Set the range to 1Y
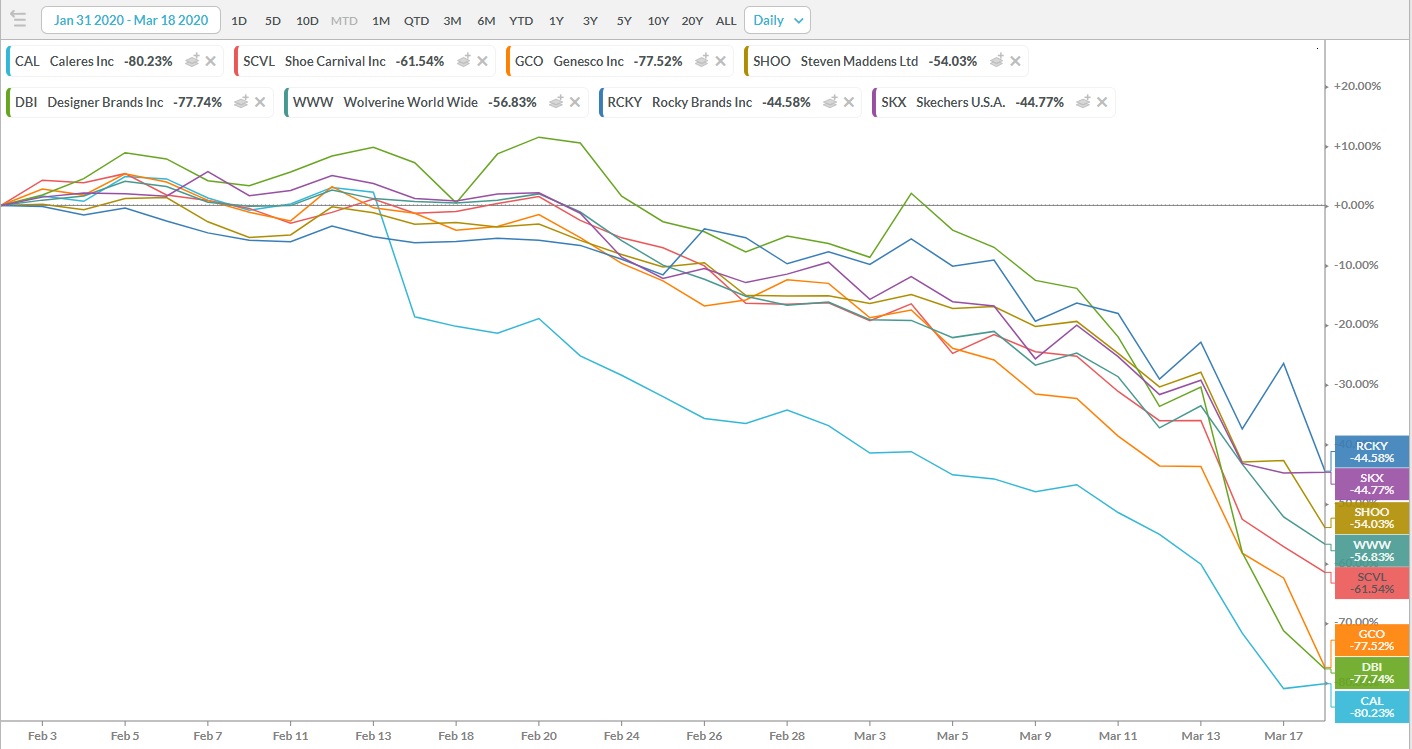This screenshot has width=1412, height=749. pyautogui.click(x=556, y=21)
